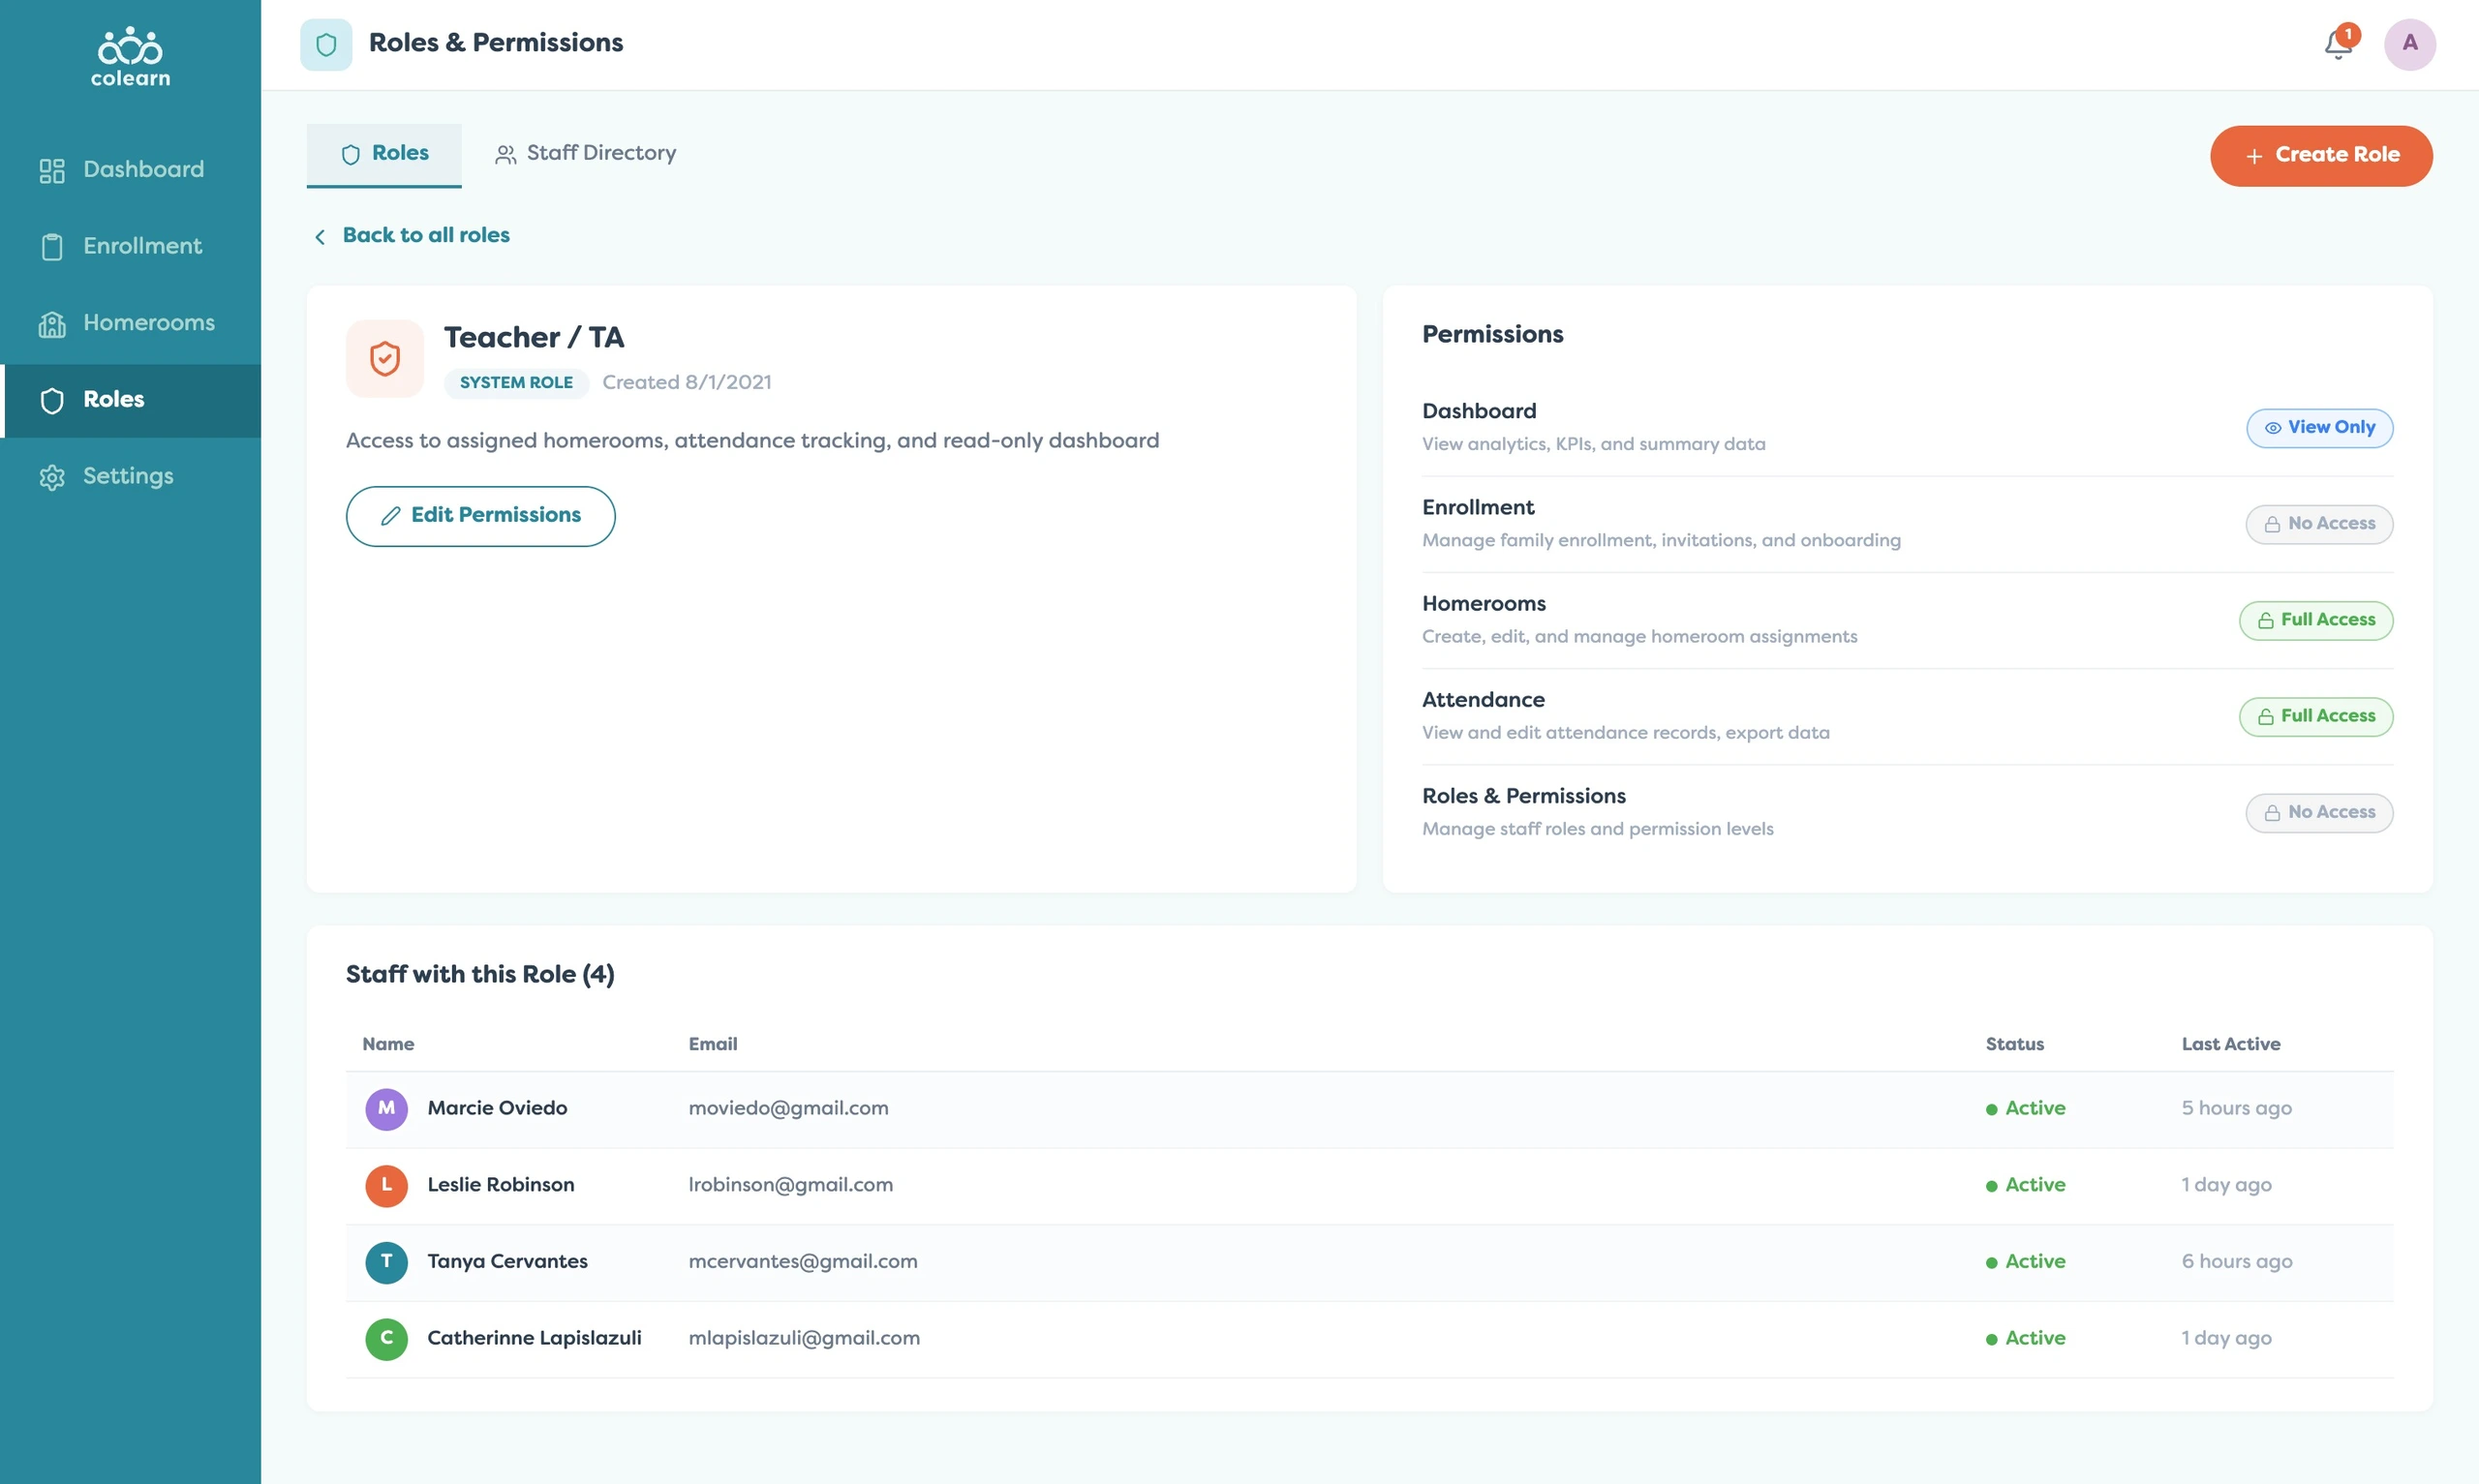Click Active status for Marcie Oviedo
The width and height of the screenshot is (2479, 1484).
(2025, 1108)
